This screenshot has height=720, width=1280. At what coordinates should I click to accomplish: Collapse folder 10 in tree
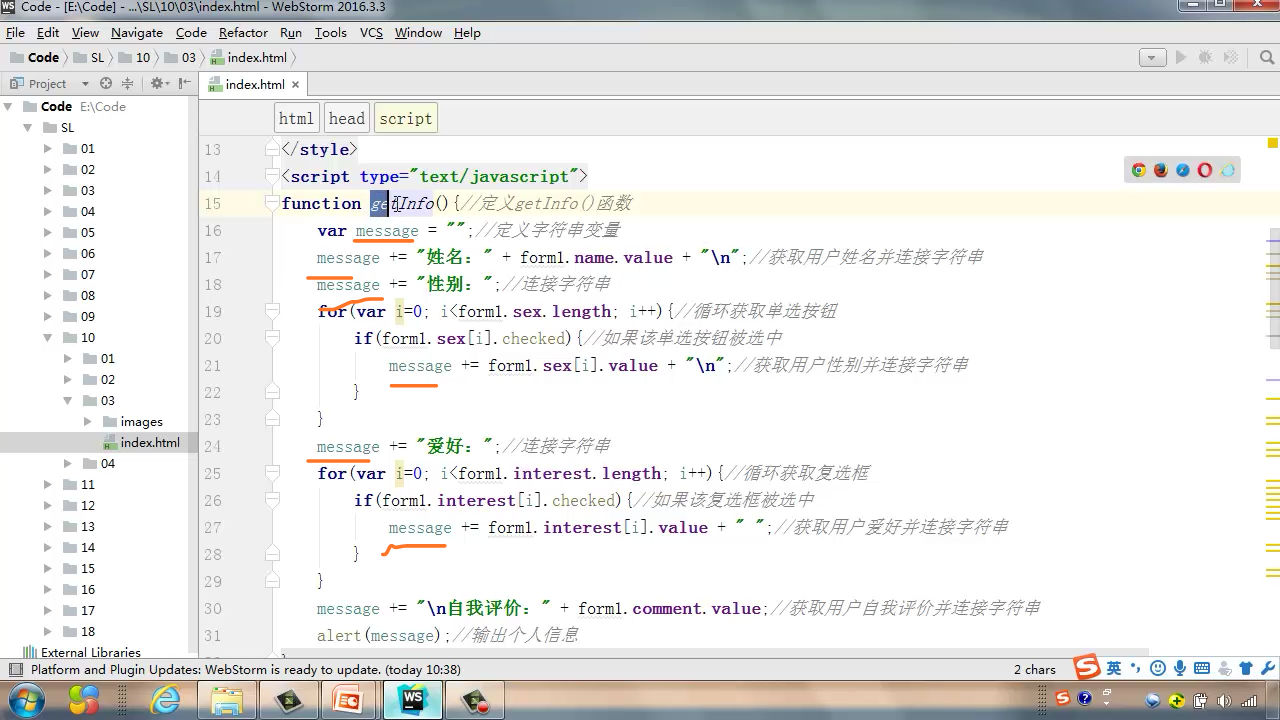47,338
